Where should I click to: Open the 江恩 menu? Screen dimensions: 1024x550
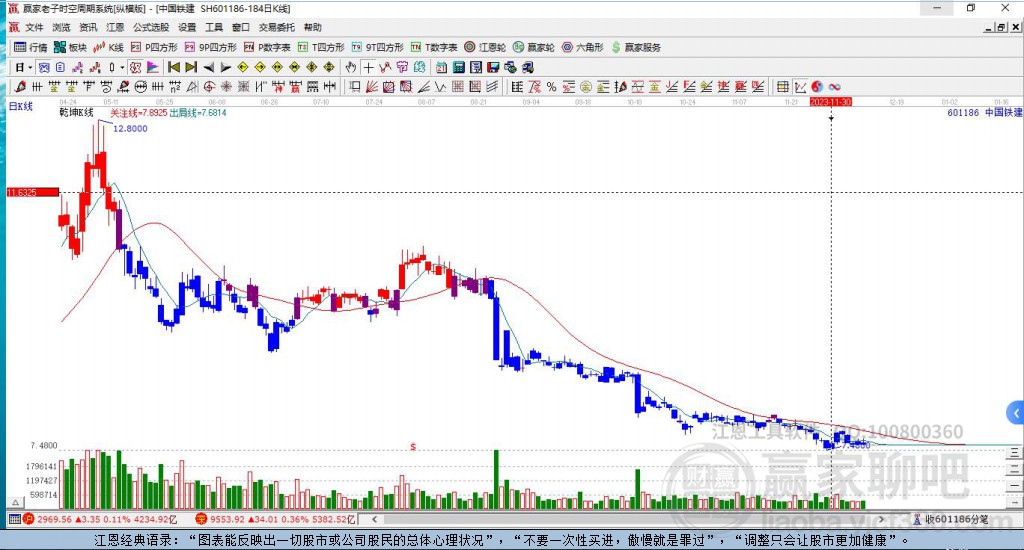[x=115, y=27]
